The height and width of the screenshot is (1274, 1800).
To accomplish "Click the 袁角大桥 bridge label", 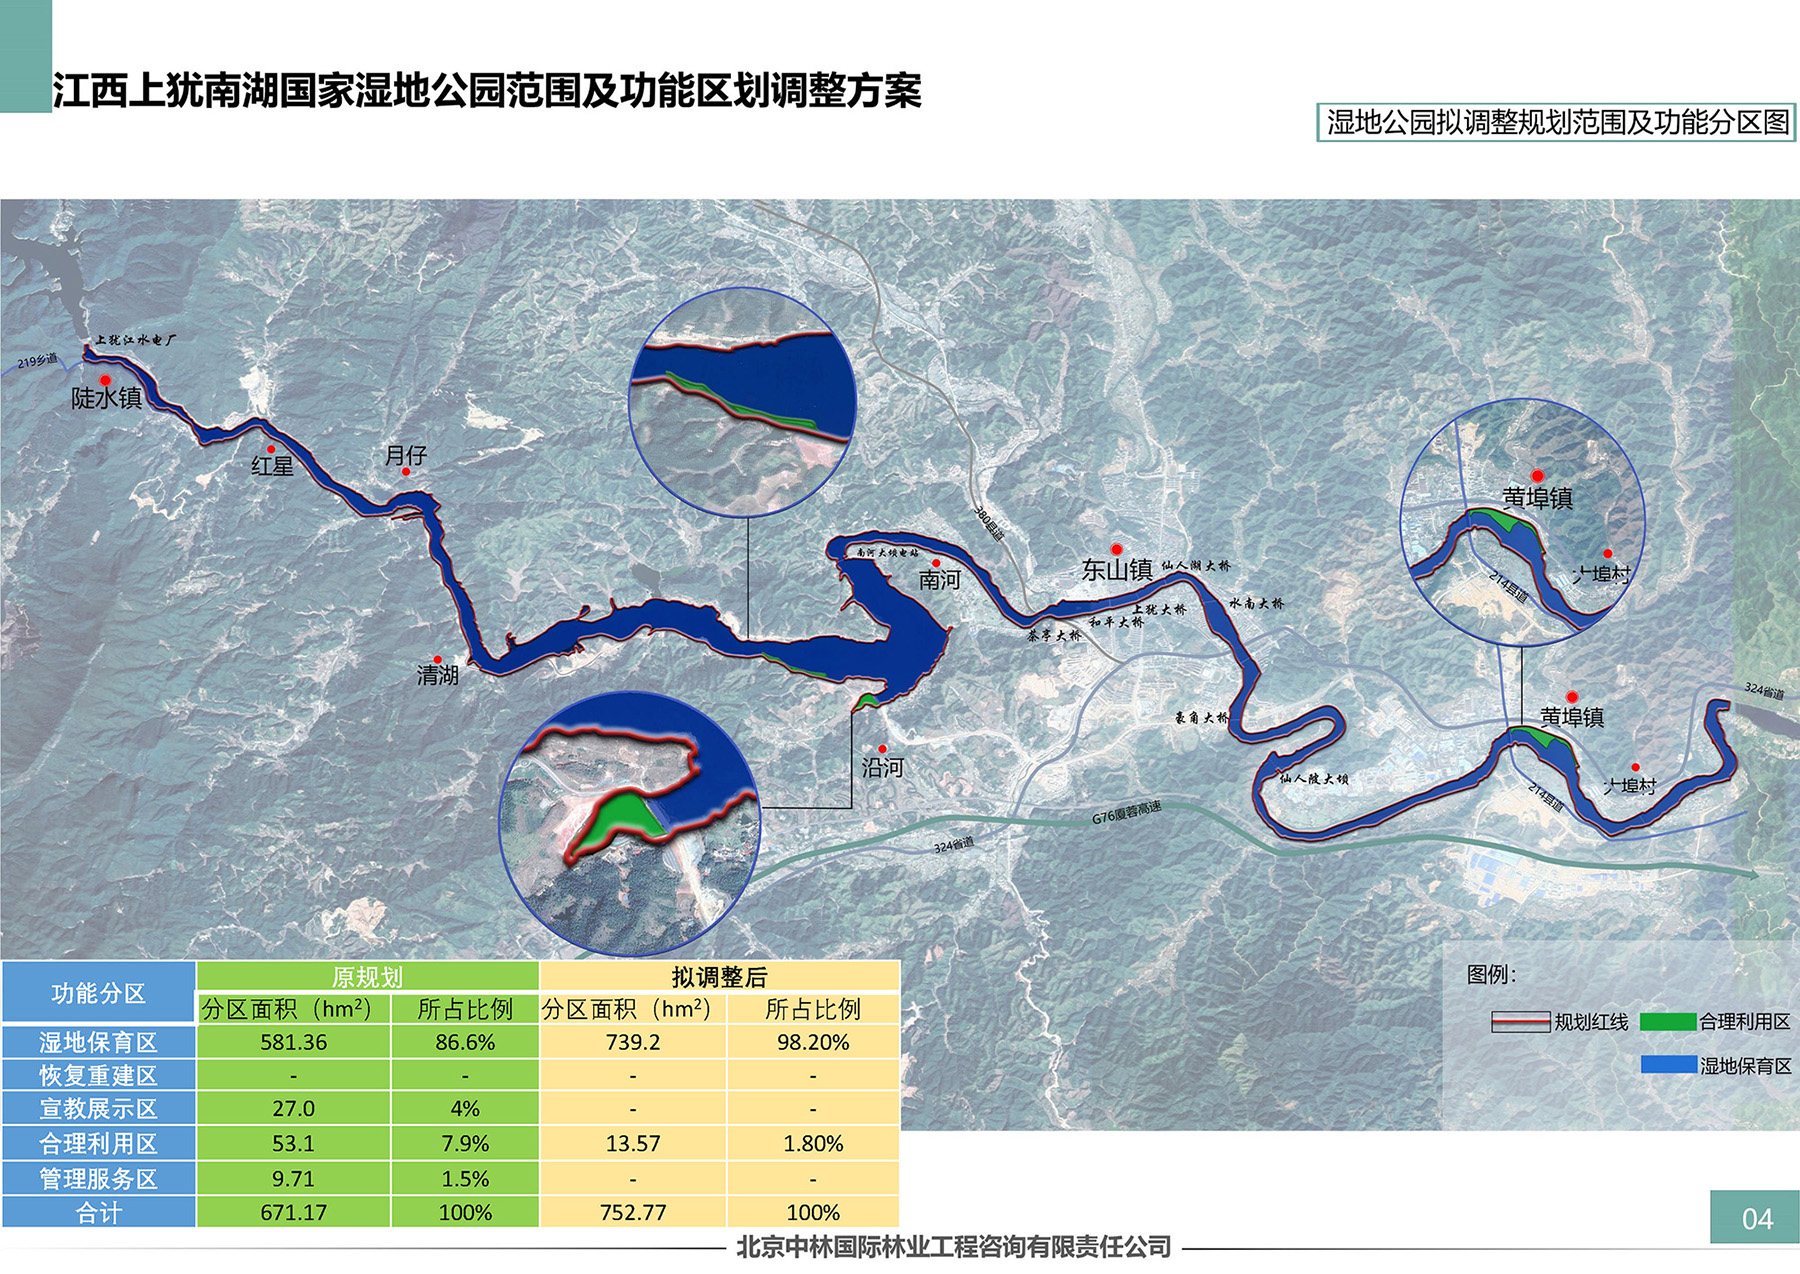I will point(1201,717).
